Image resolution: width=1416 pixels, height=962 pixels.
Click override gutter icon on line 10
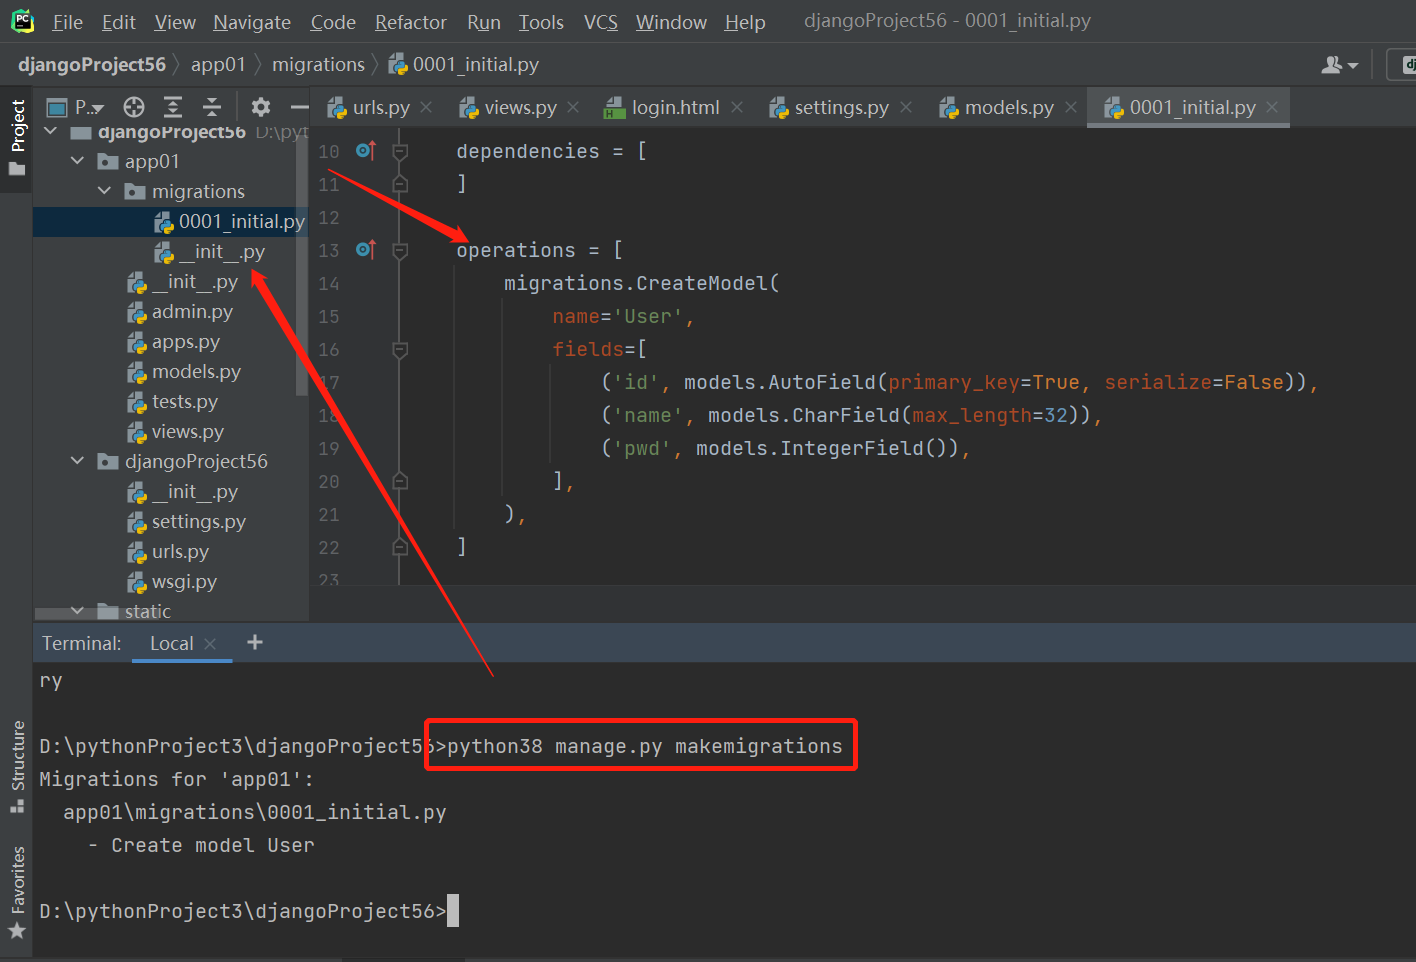pyautogui.click(x=365, y=151)
